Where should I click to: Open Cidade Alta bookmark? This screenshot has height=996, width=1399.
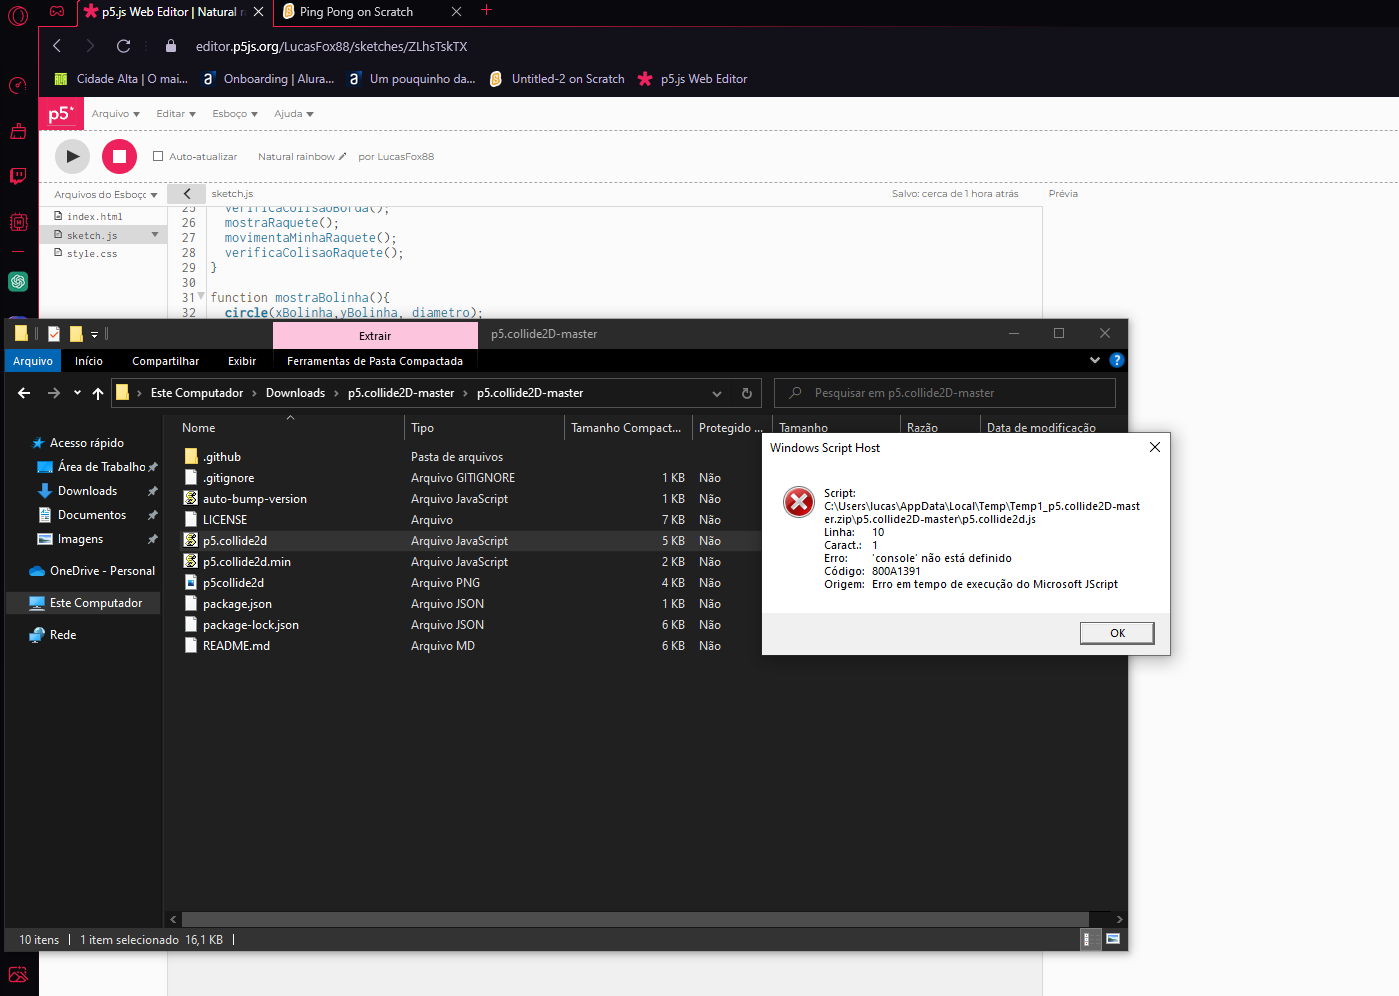pyautogui.click(x=121, y=79)
